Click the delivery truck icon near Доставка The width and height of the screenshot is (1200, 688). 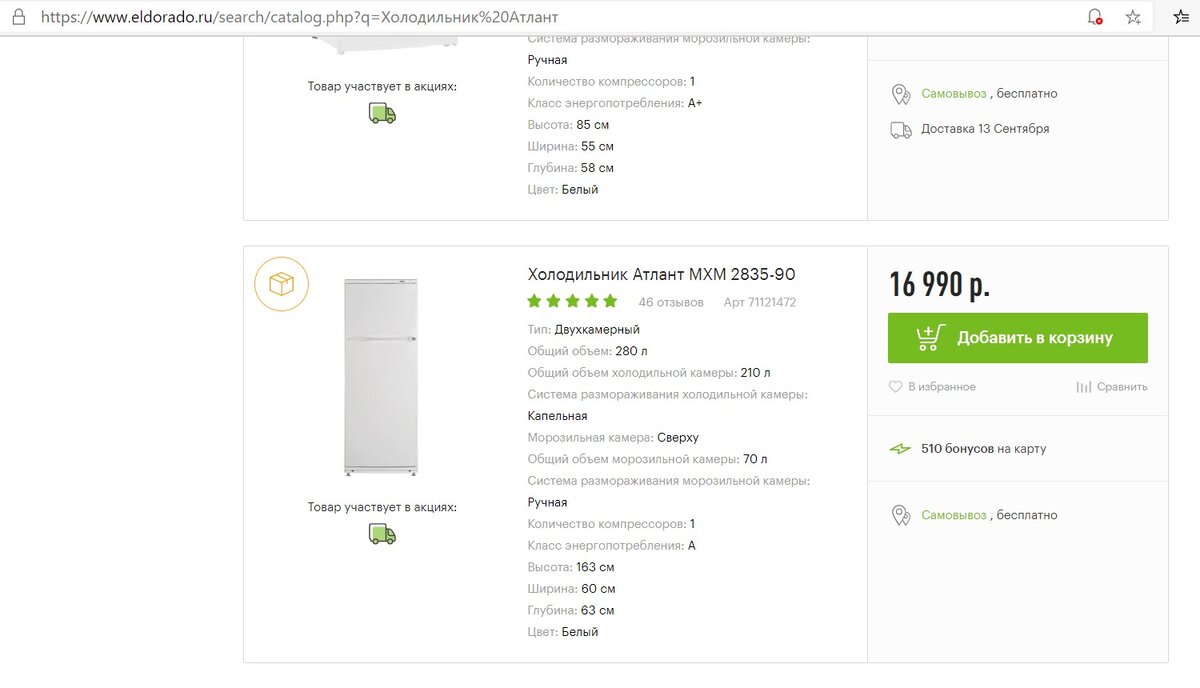pos(901,130)
